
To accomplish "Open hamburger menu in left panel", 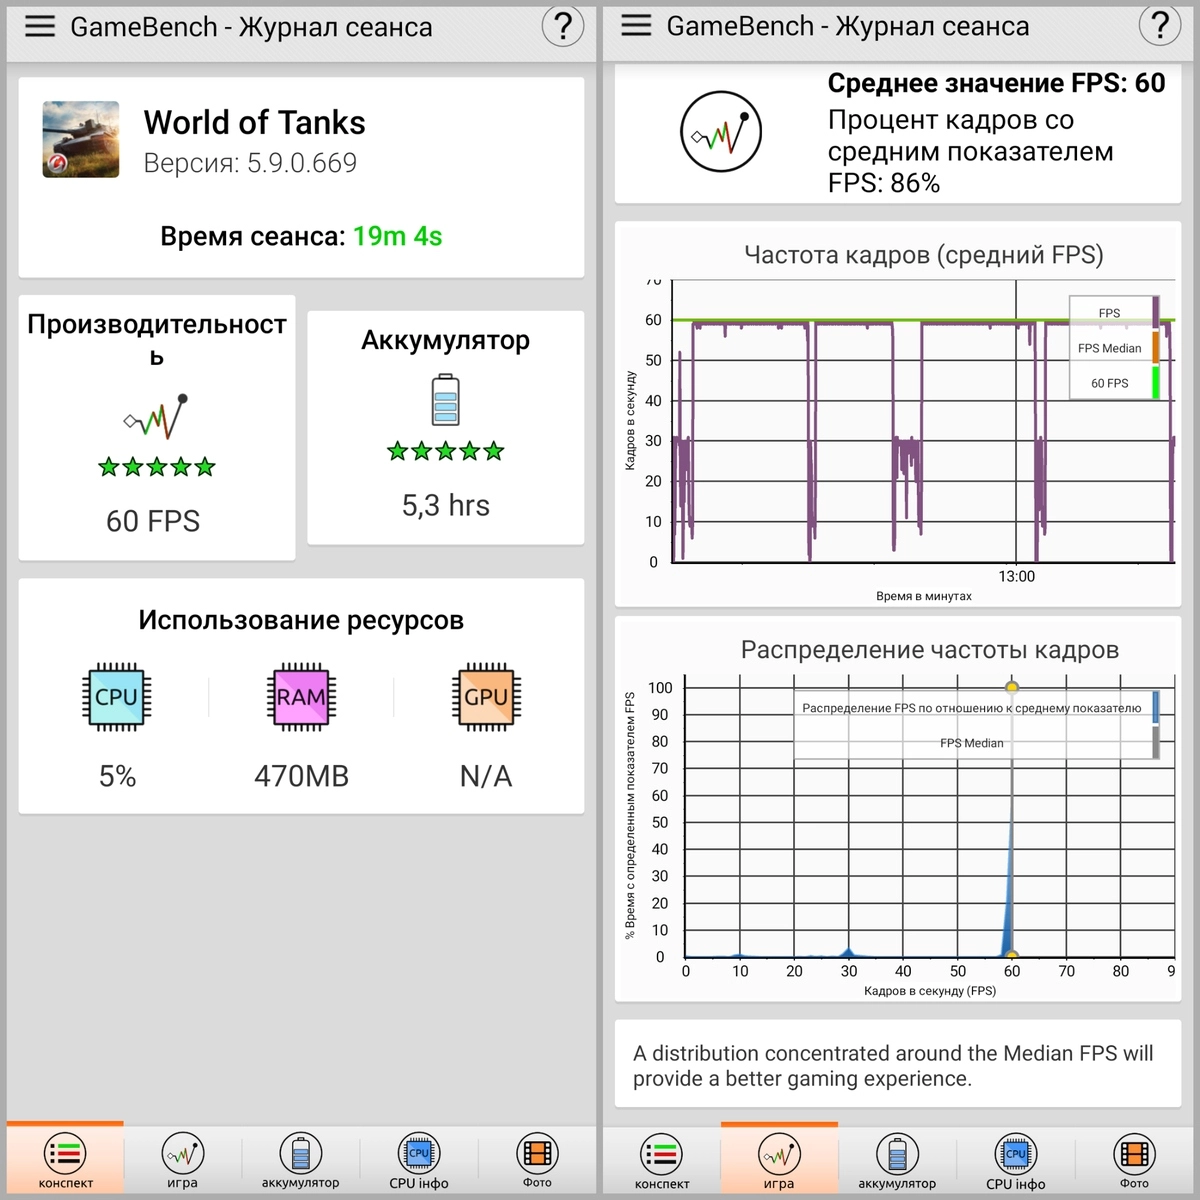I will point(40,27).
